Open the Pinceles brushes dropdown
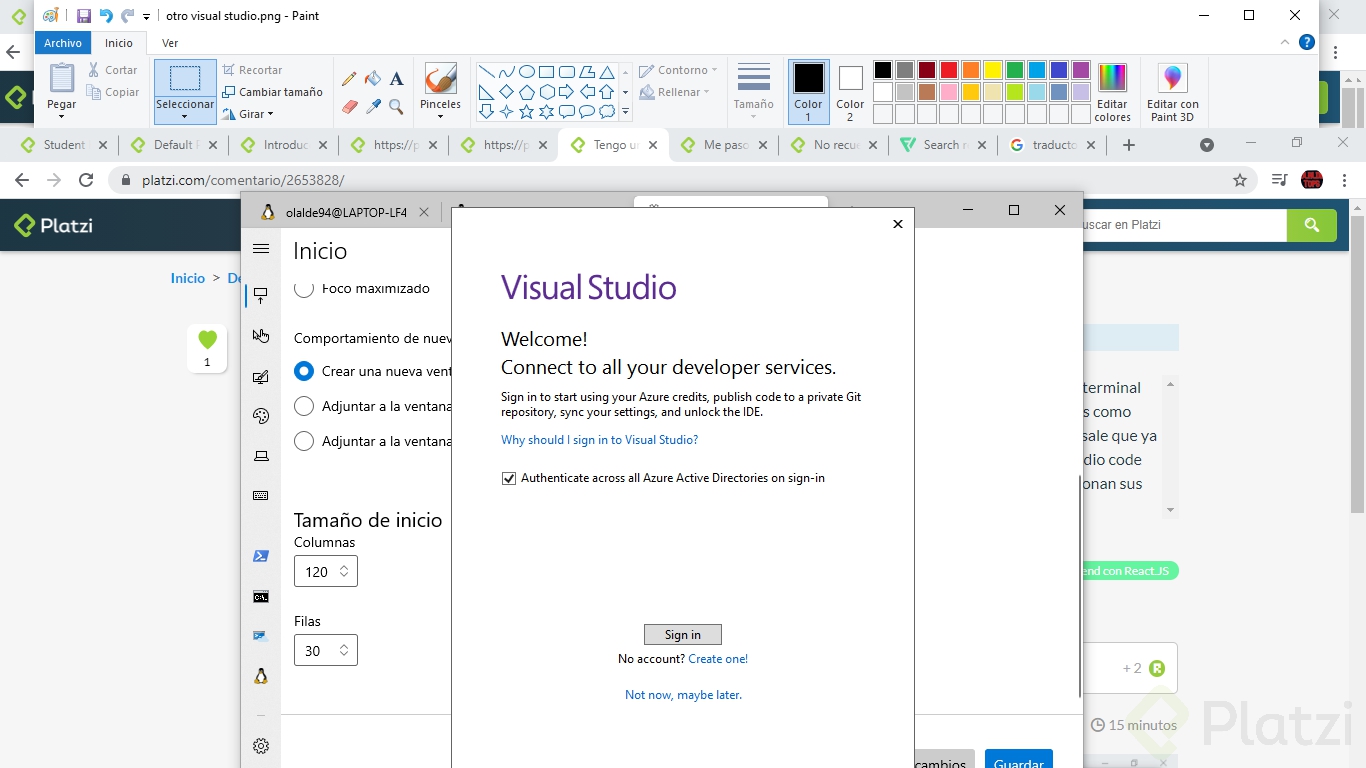 coord(440,116)
